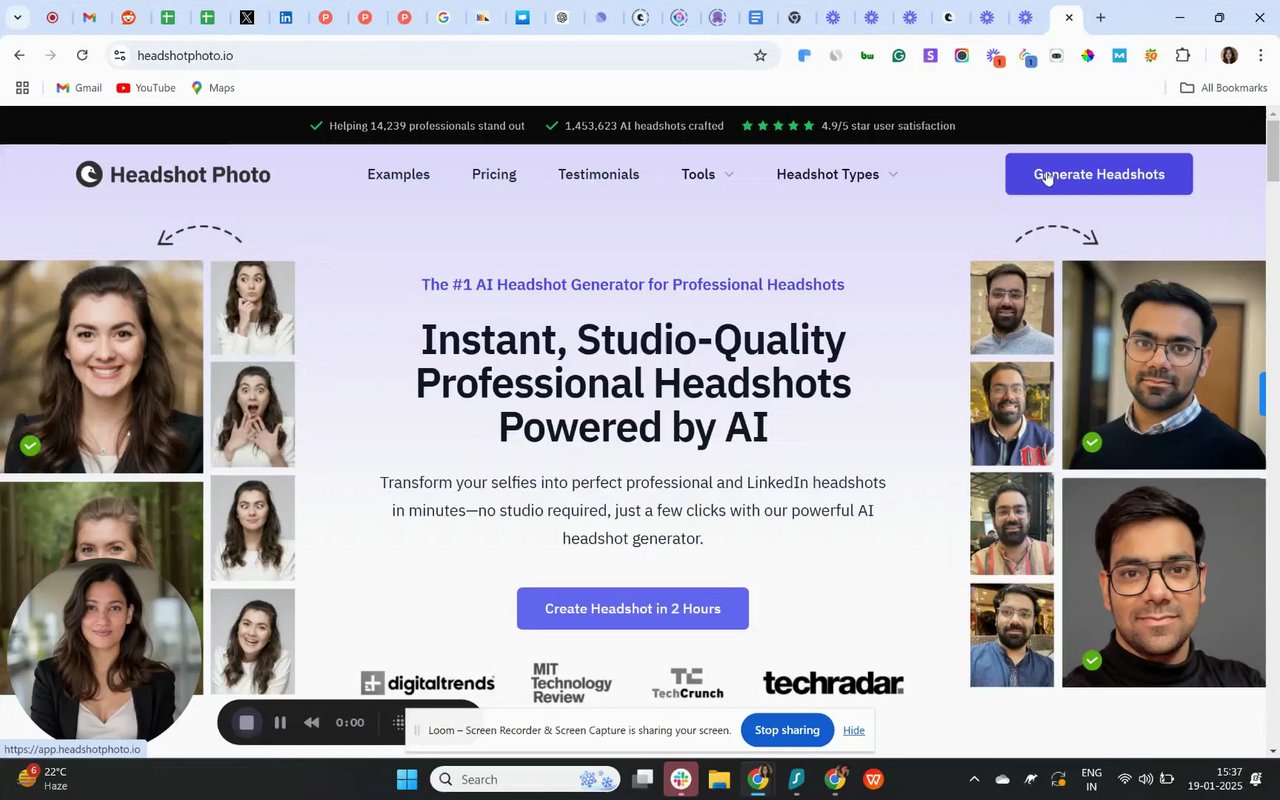Click the TechCrunch logo

[687, 683]
